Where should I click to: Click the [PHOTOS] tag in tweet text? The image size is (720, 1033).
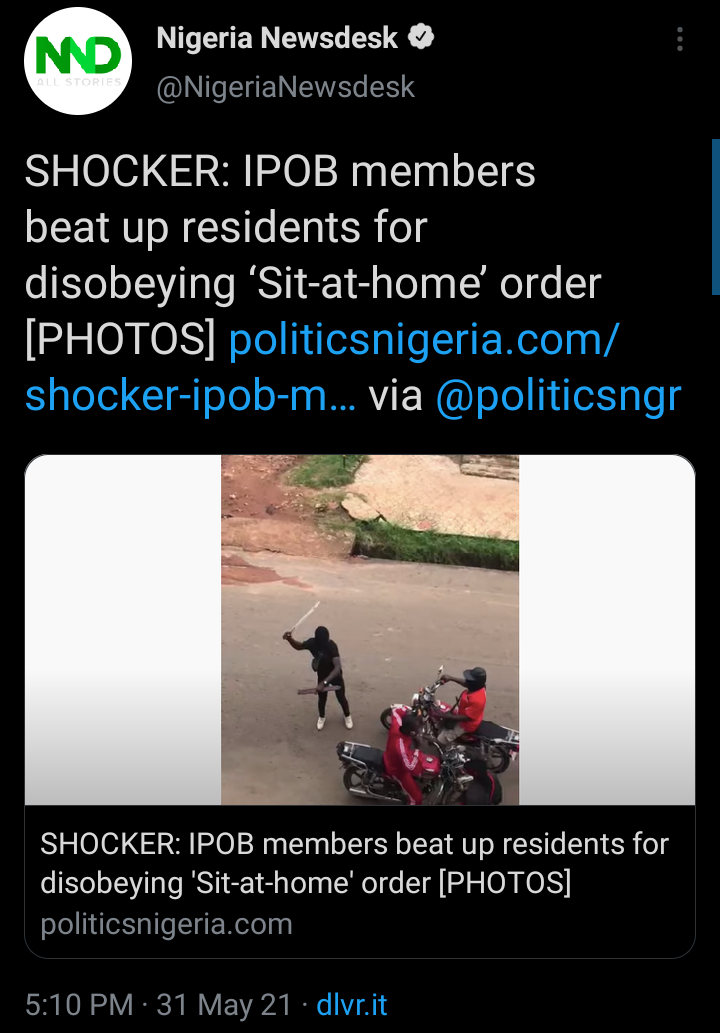[121, 340]
